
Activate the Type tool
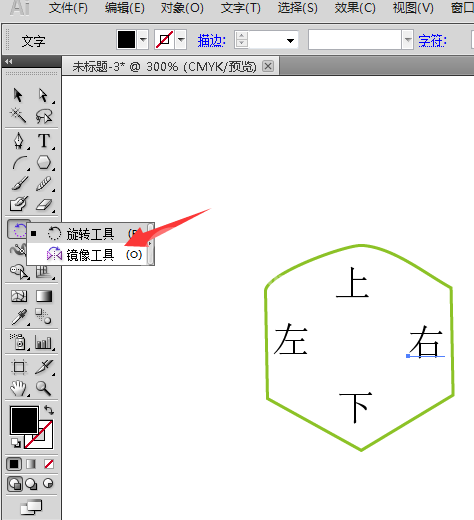tap(44, 141)
